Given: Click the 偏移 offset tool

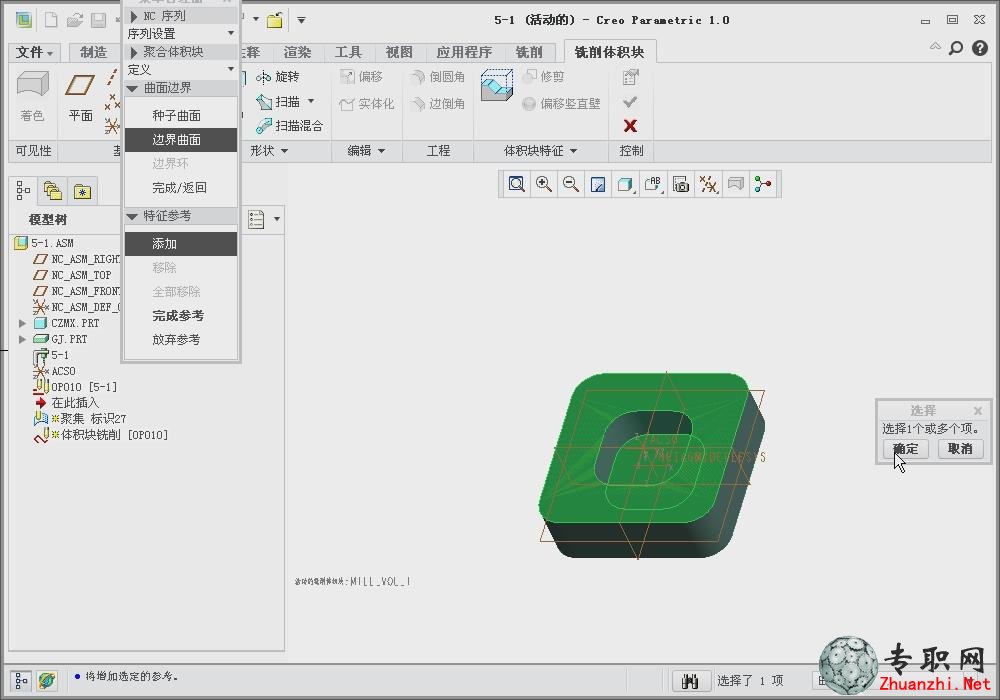Looking at the screenshot, I should (x=361, y=77).
